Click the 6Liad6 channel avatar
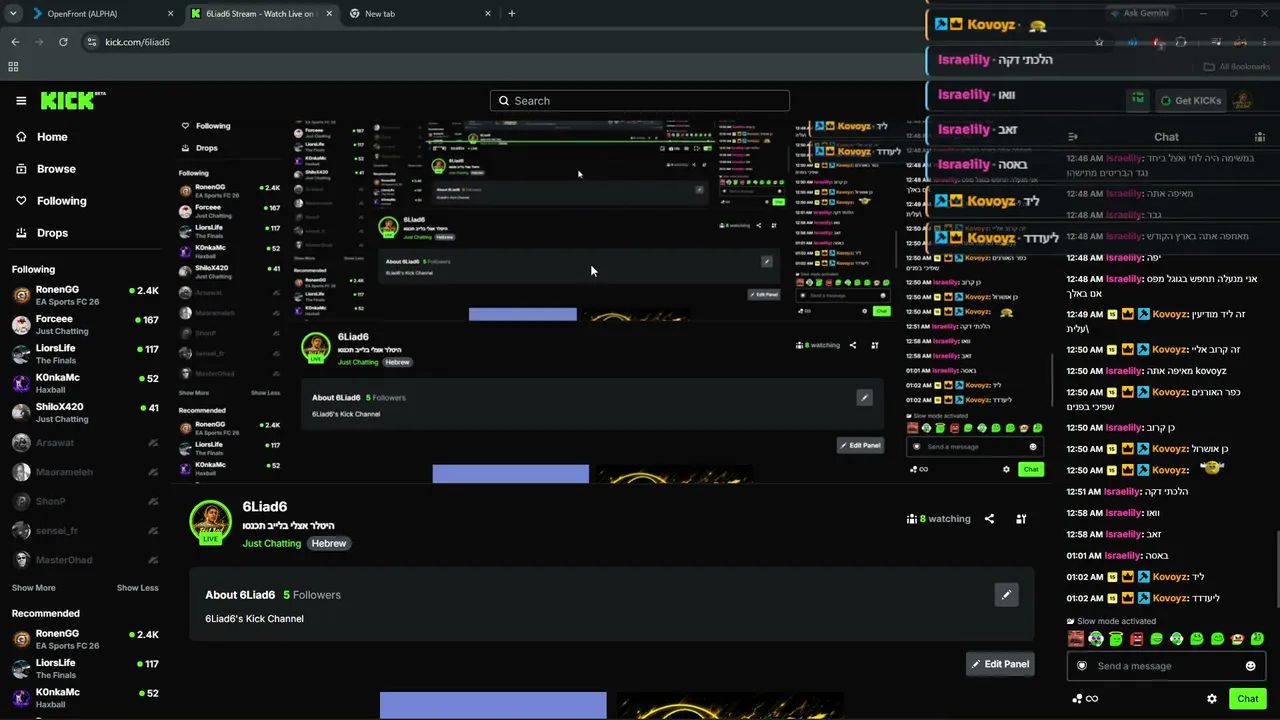Viewport: 1280px width, 720px height. click(211, 522)
